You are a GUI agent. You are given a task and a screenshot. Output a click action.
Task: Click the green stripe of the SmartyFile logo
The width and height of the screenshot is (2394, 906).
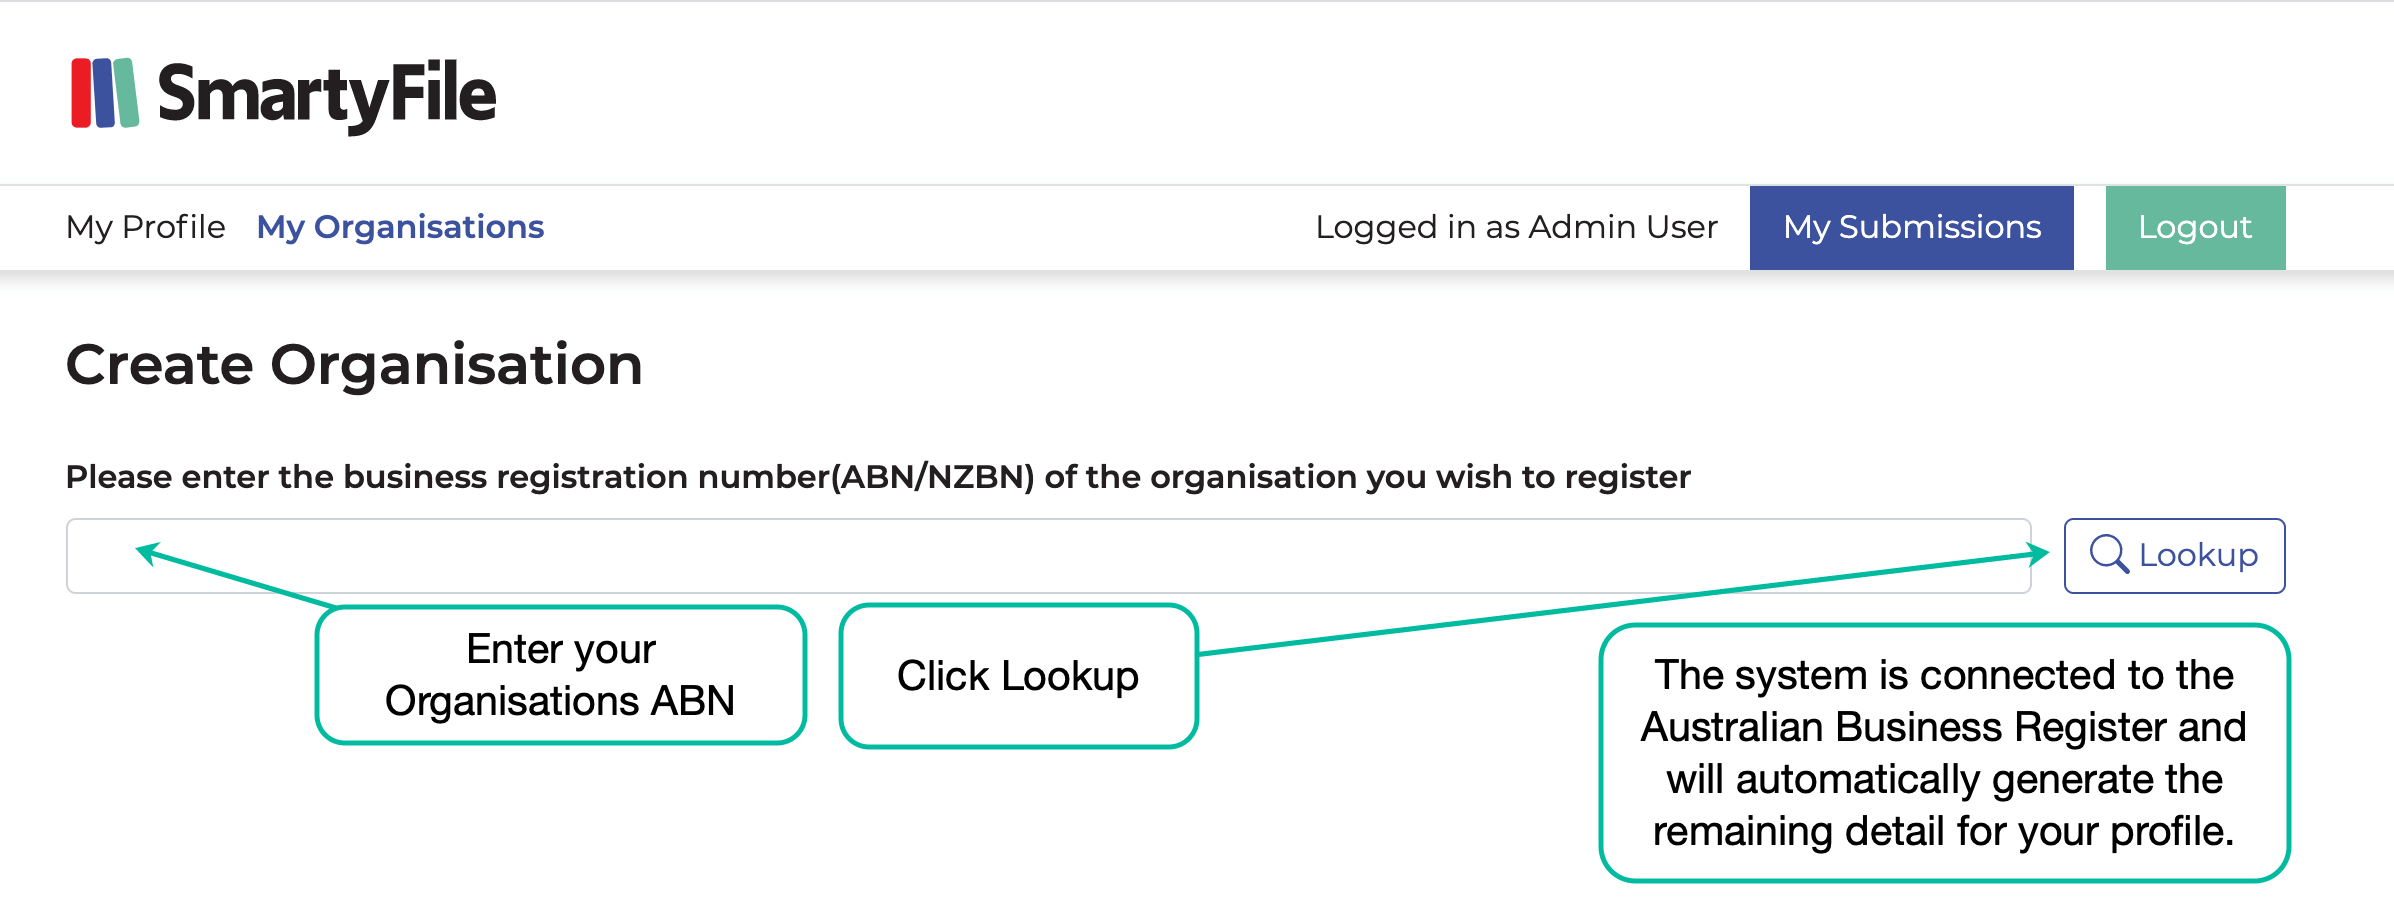click(x=128, y=95)
